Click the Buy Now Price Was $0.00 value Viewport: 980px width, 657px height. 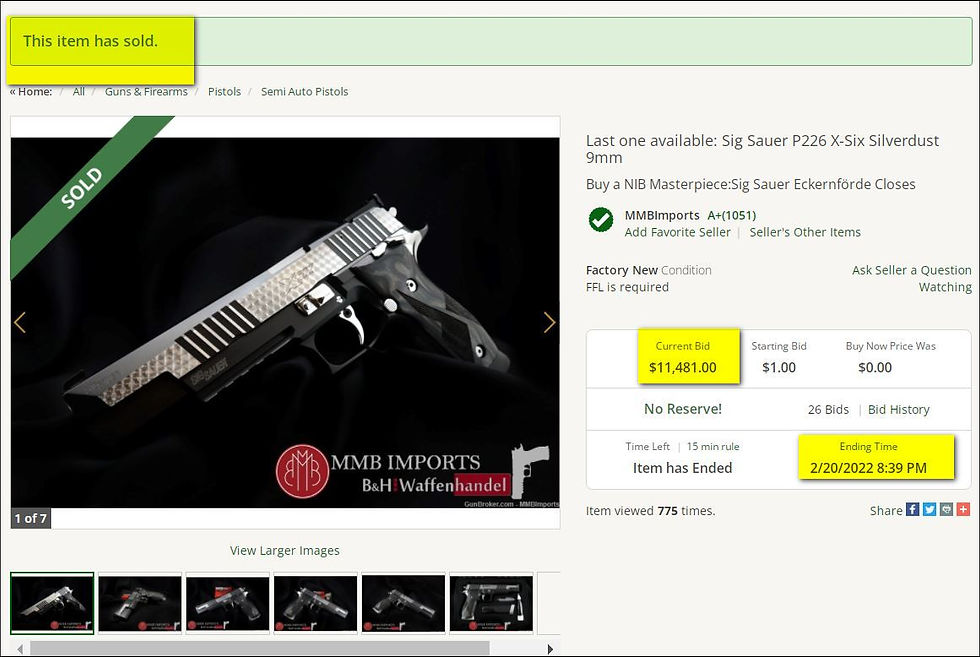875,368
